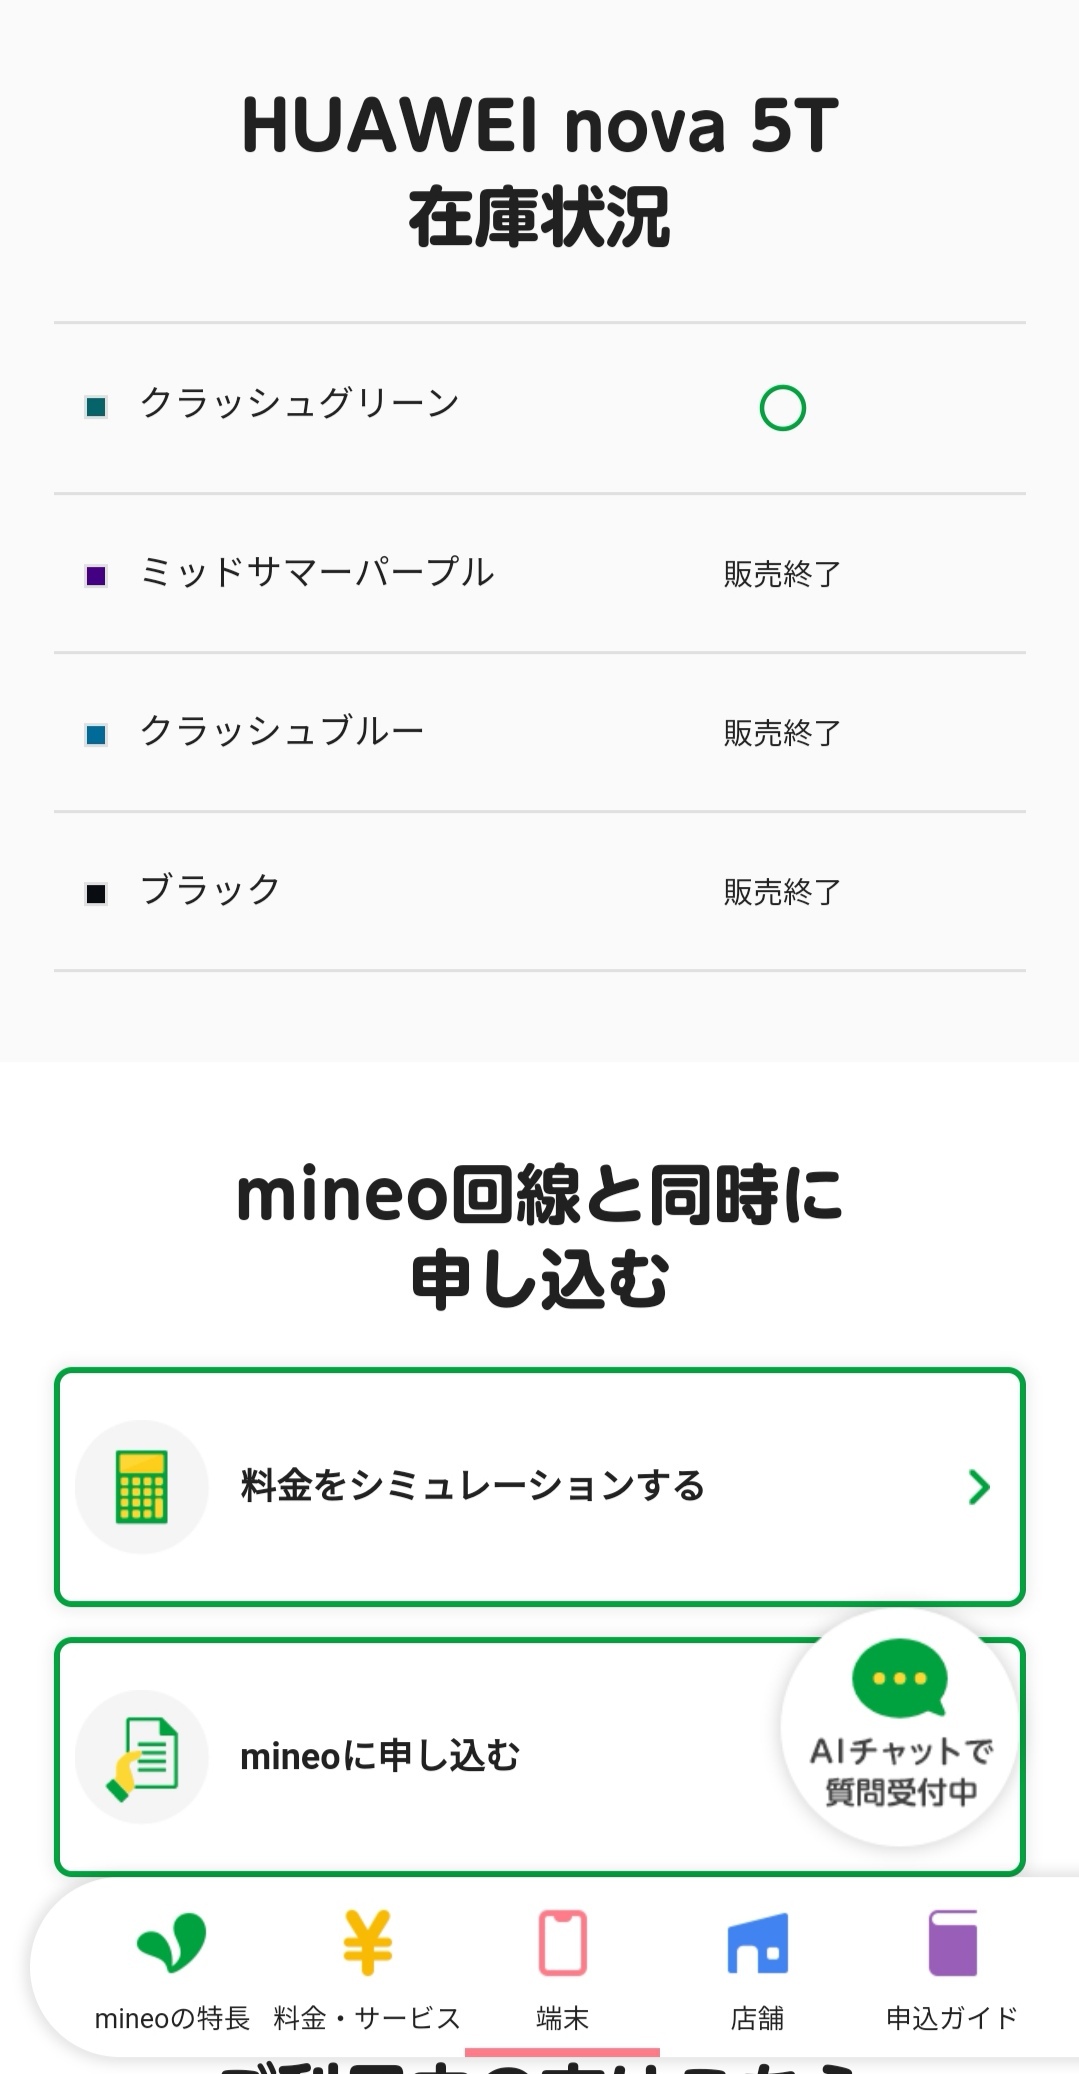This screenshot has height=2074, width=1079.
Task: Tap the mineo leaf logo icon
Action: [x=171, y=1942]
